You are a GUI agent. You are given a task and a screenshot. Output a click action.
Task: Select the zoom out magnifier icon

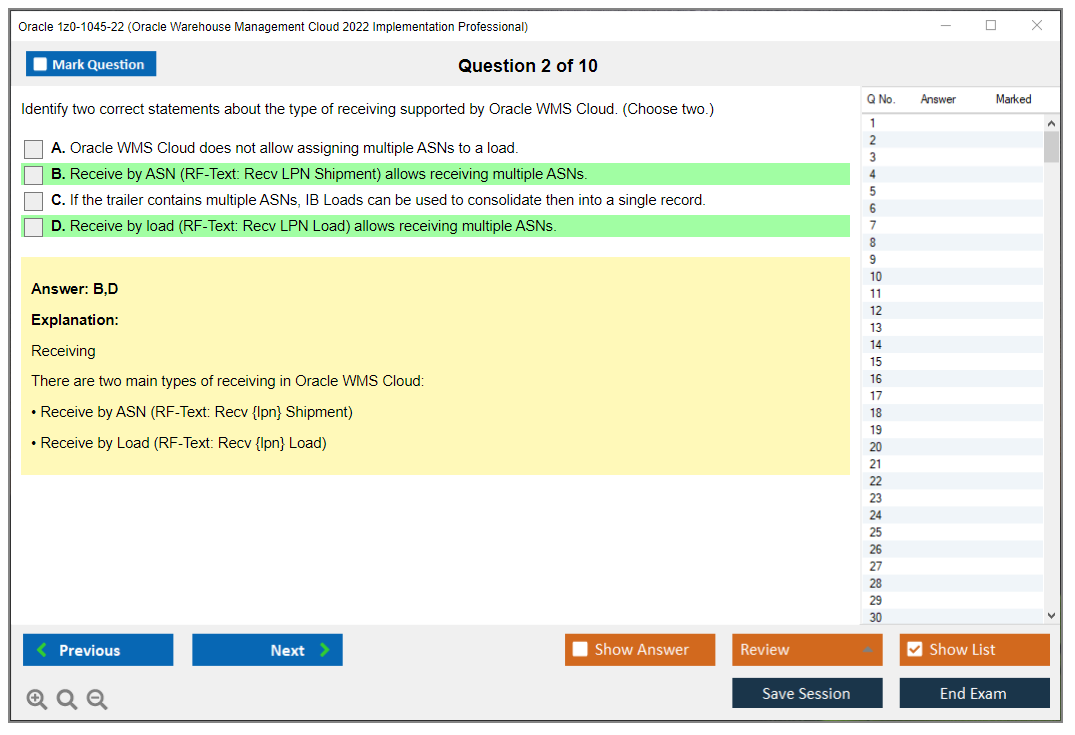96,699
